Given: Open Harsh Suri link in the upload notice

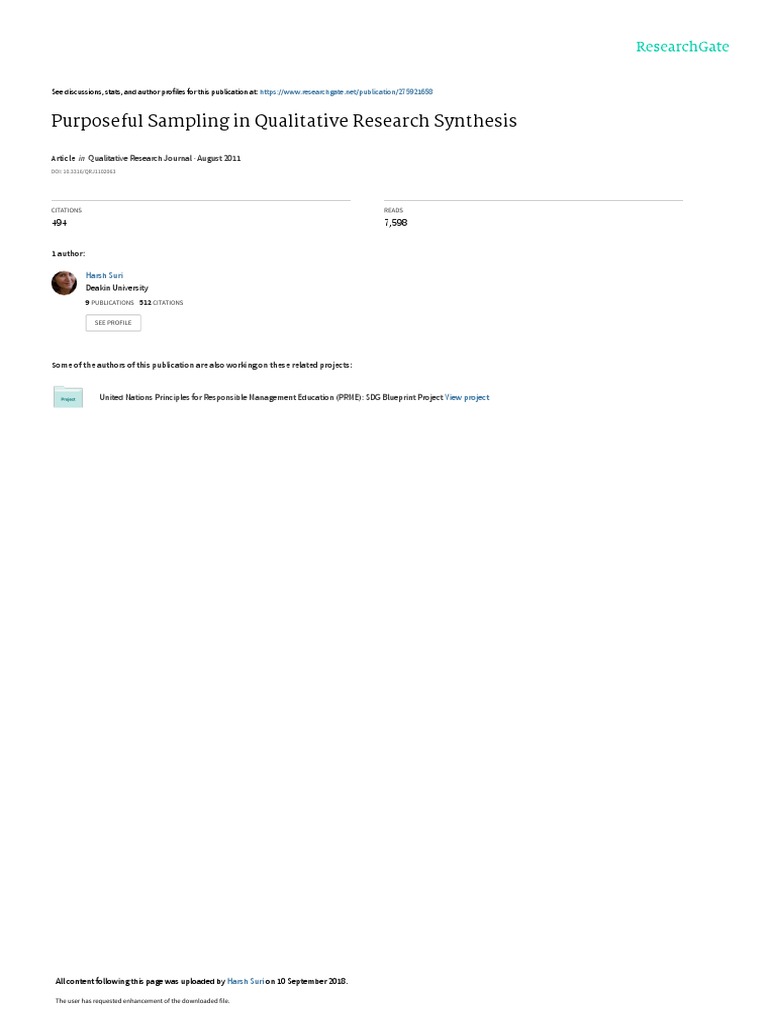Looking at the screenshot, I should click(x=246, y=981).
